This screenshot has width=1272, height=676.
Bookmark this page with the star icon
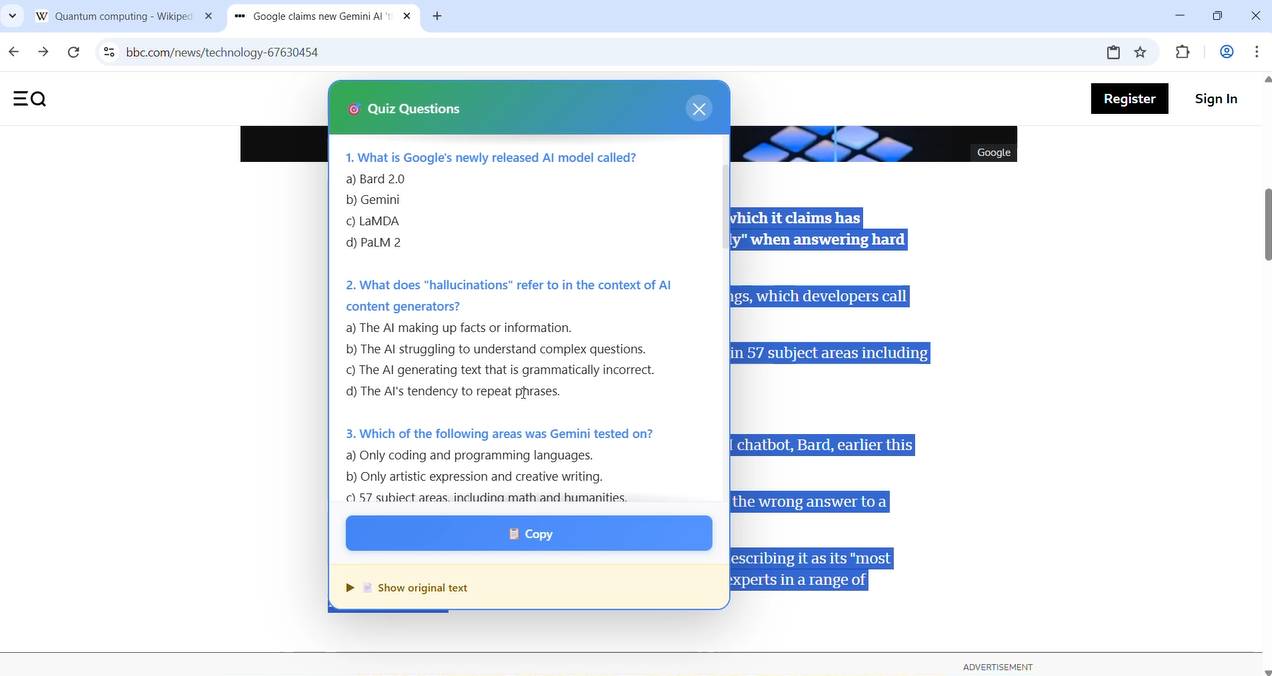click(x=1140, y=52)
